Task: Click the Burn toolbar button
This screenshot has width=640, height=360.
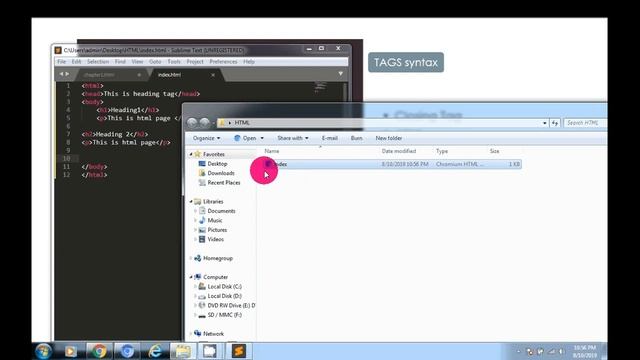Action: pyautogui.click(x=356, y=138)
